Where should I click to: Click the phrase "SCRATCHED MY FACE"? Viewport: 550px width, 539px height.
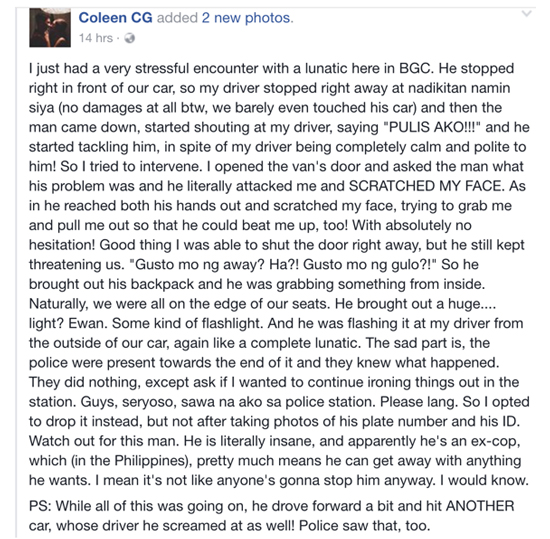pos(427,186)
